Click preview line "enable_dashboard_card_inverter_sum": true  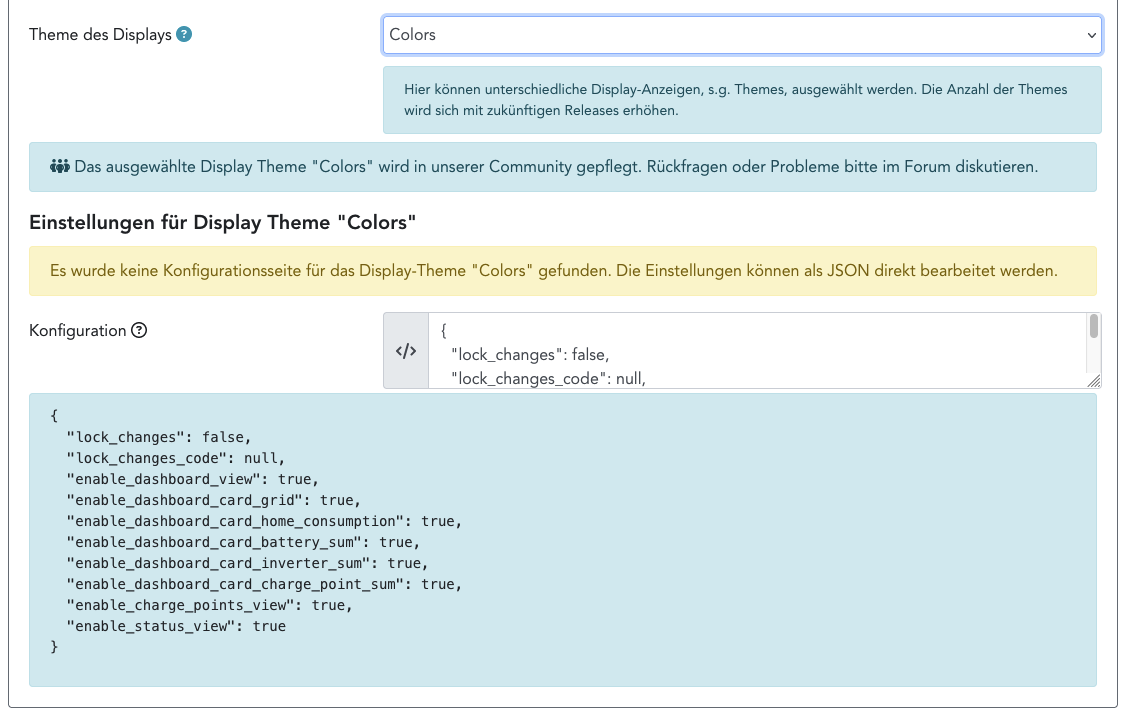click(x=247, y=563)
